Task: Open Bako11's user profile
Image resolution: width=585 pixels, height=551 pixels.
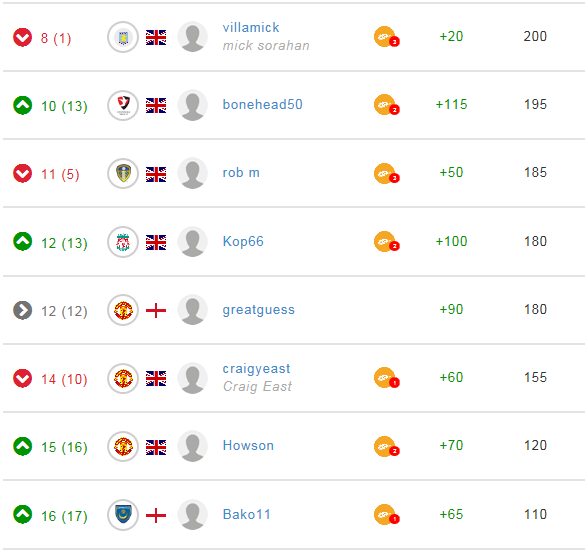Action: pyautogui.click(x=246, y=514)
